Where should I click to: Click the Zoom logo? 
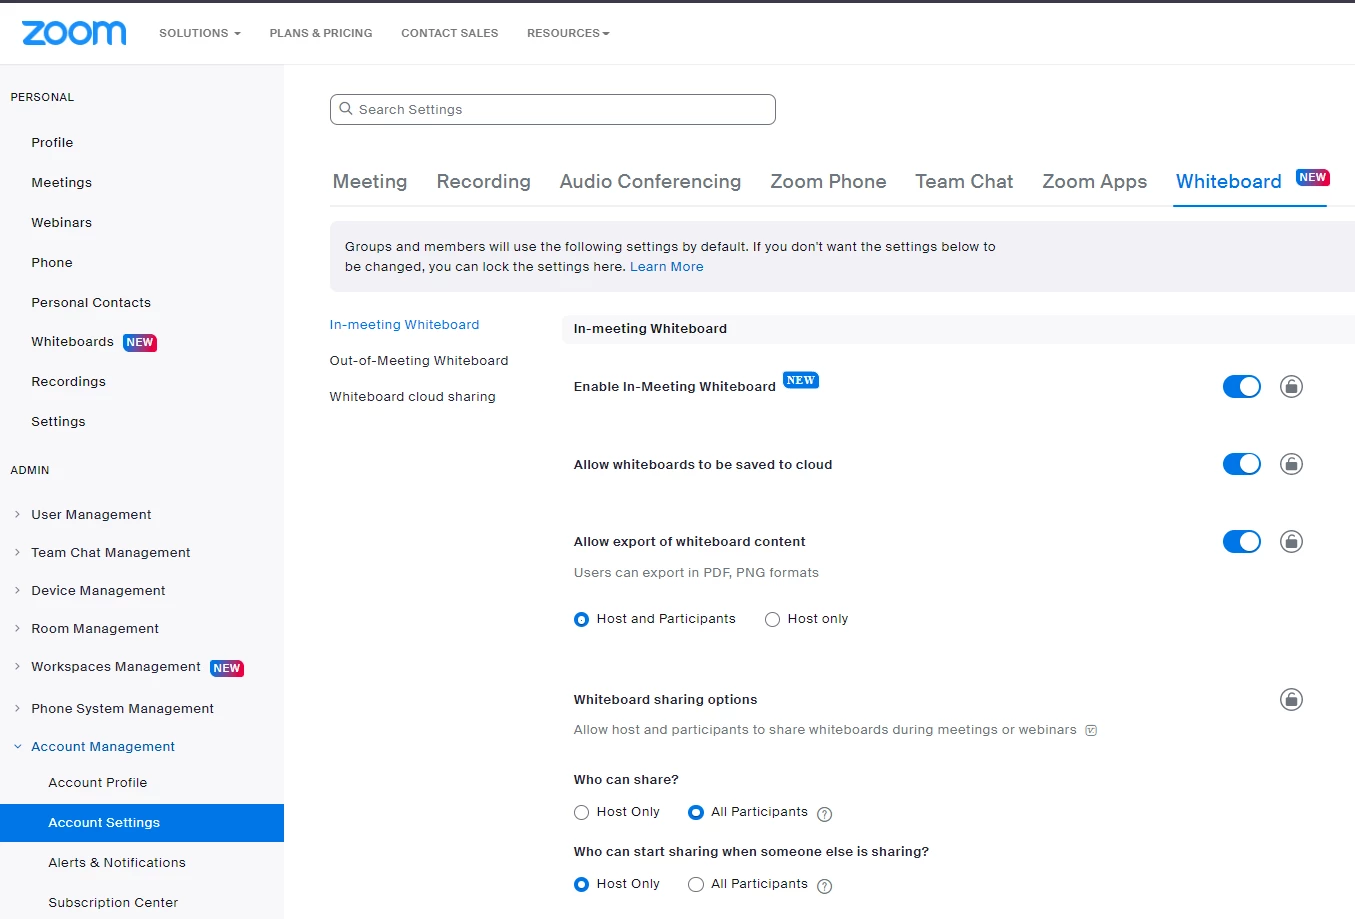[x=74, y=33]
